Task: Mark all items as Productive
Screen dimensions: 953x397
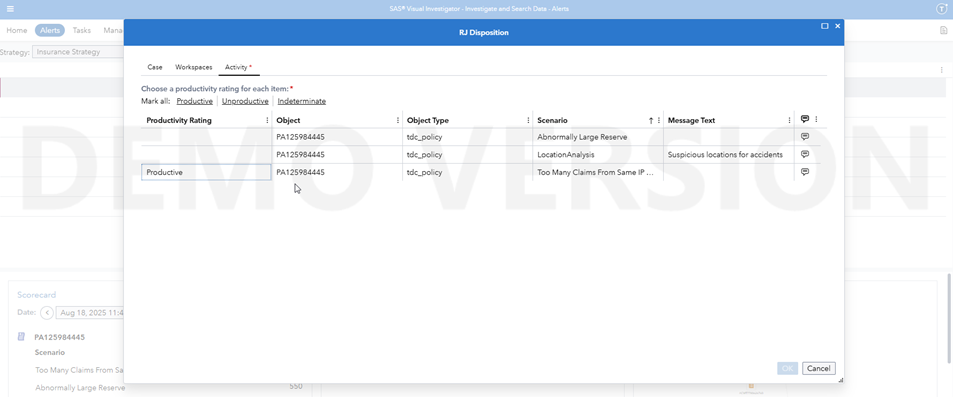Action: (x=194, y=101)
